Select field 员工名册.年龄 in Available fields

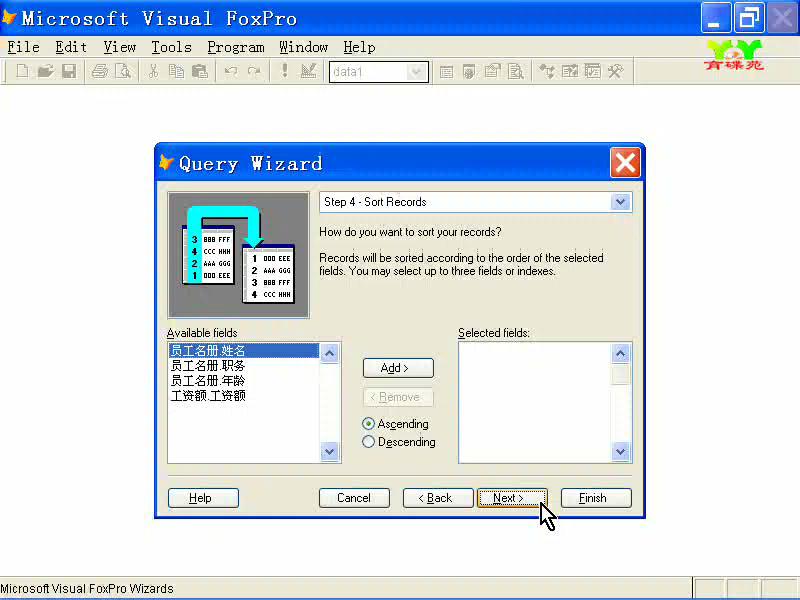[x=244, y=381]
